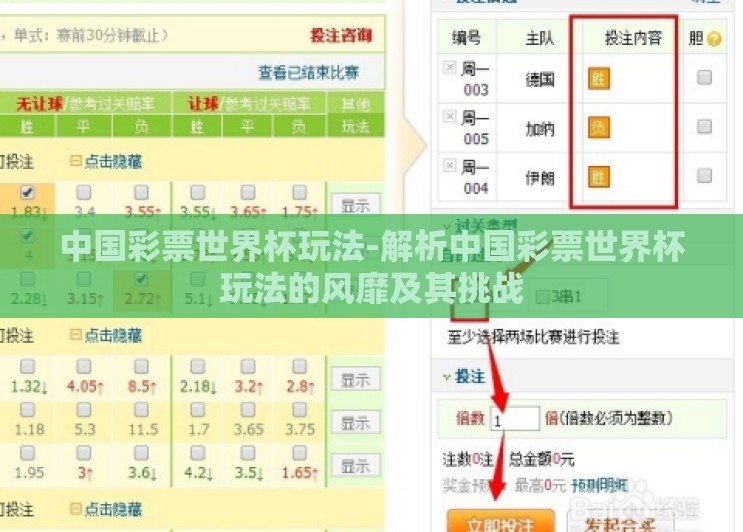This screenshot has width=743, height=532.
Task: Check the box above odds 8.5↑
Action: point(141,366)
